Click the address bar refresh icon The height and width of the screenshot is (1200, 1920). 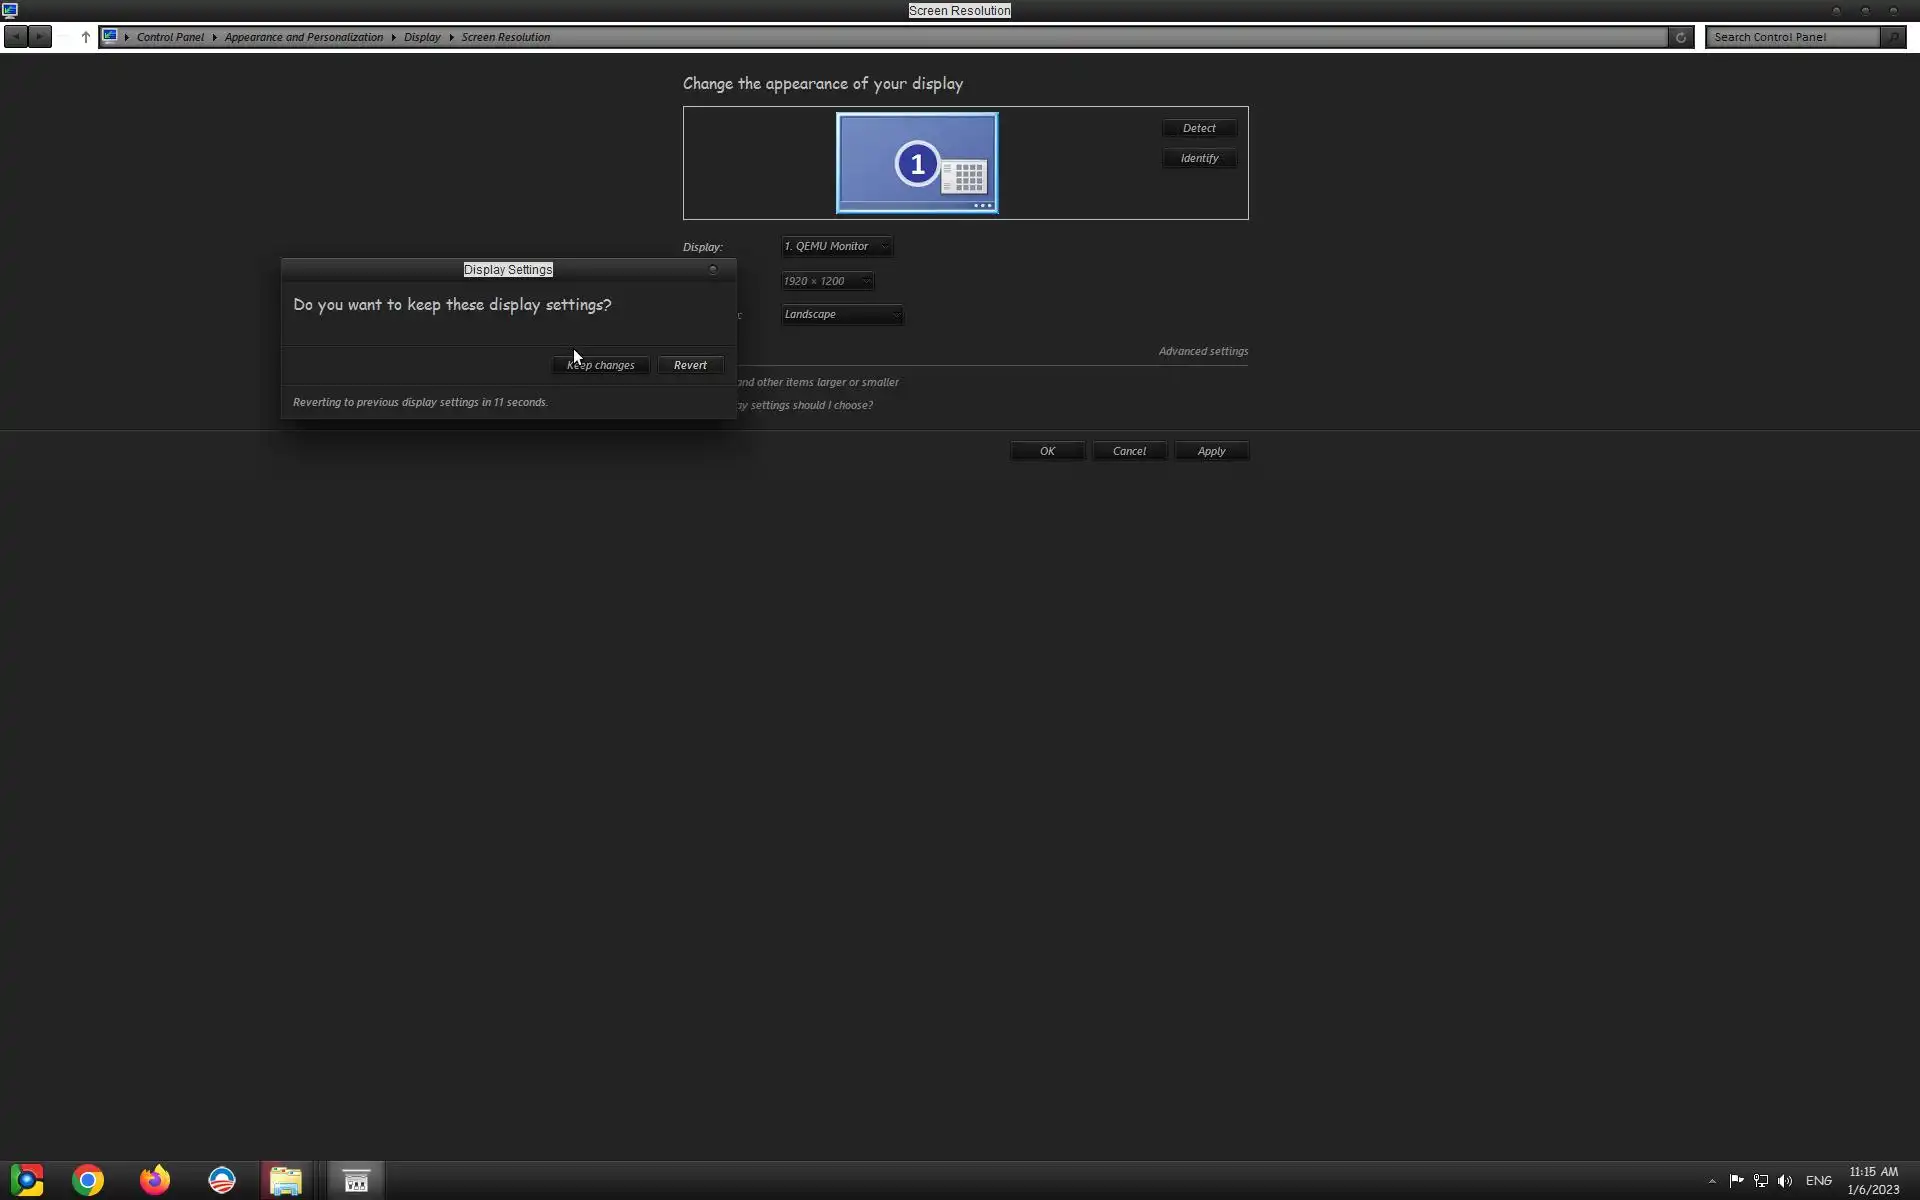coord(1680,37)
